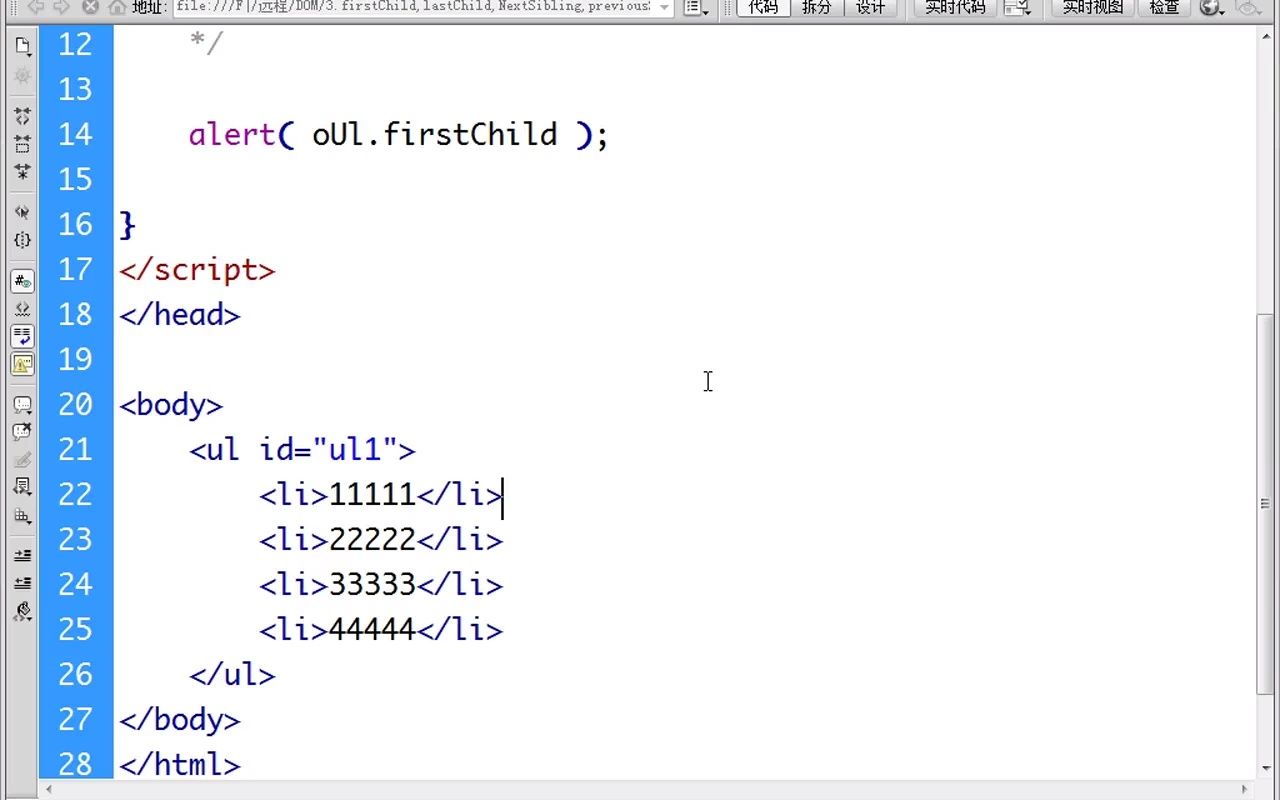The image size is (1280, 800).
Task: Click the Remove Comment icon
Action: (x=22, y=432)
